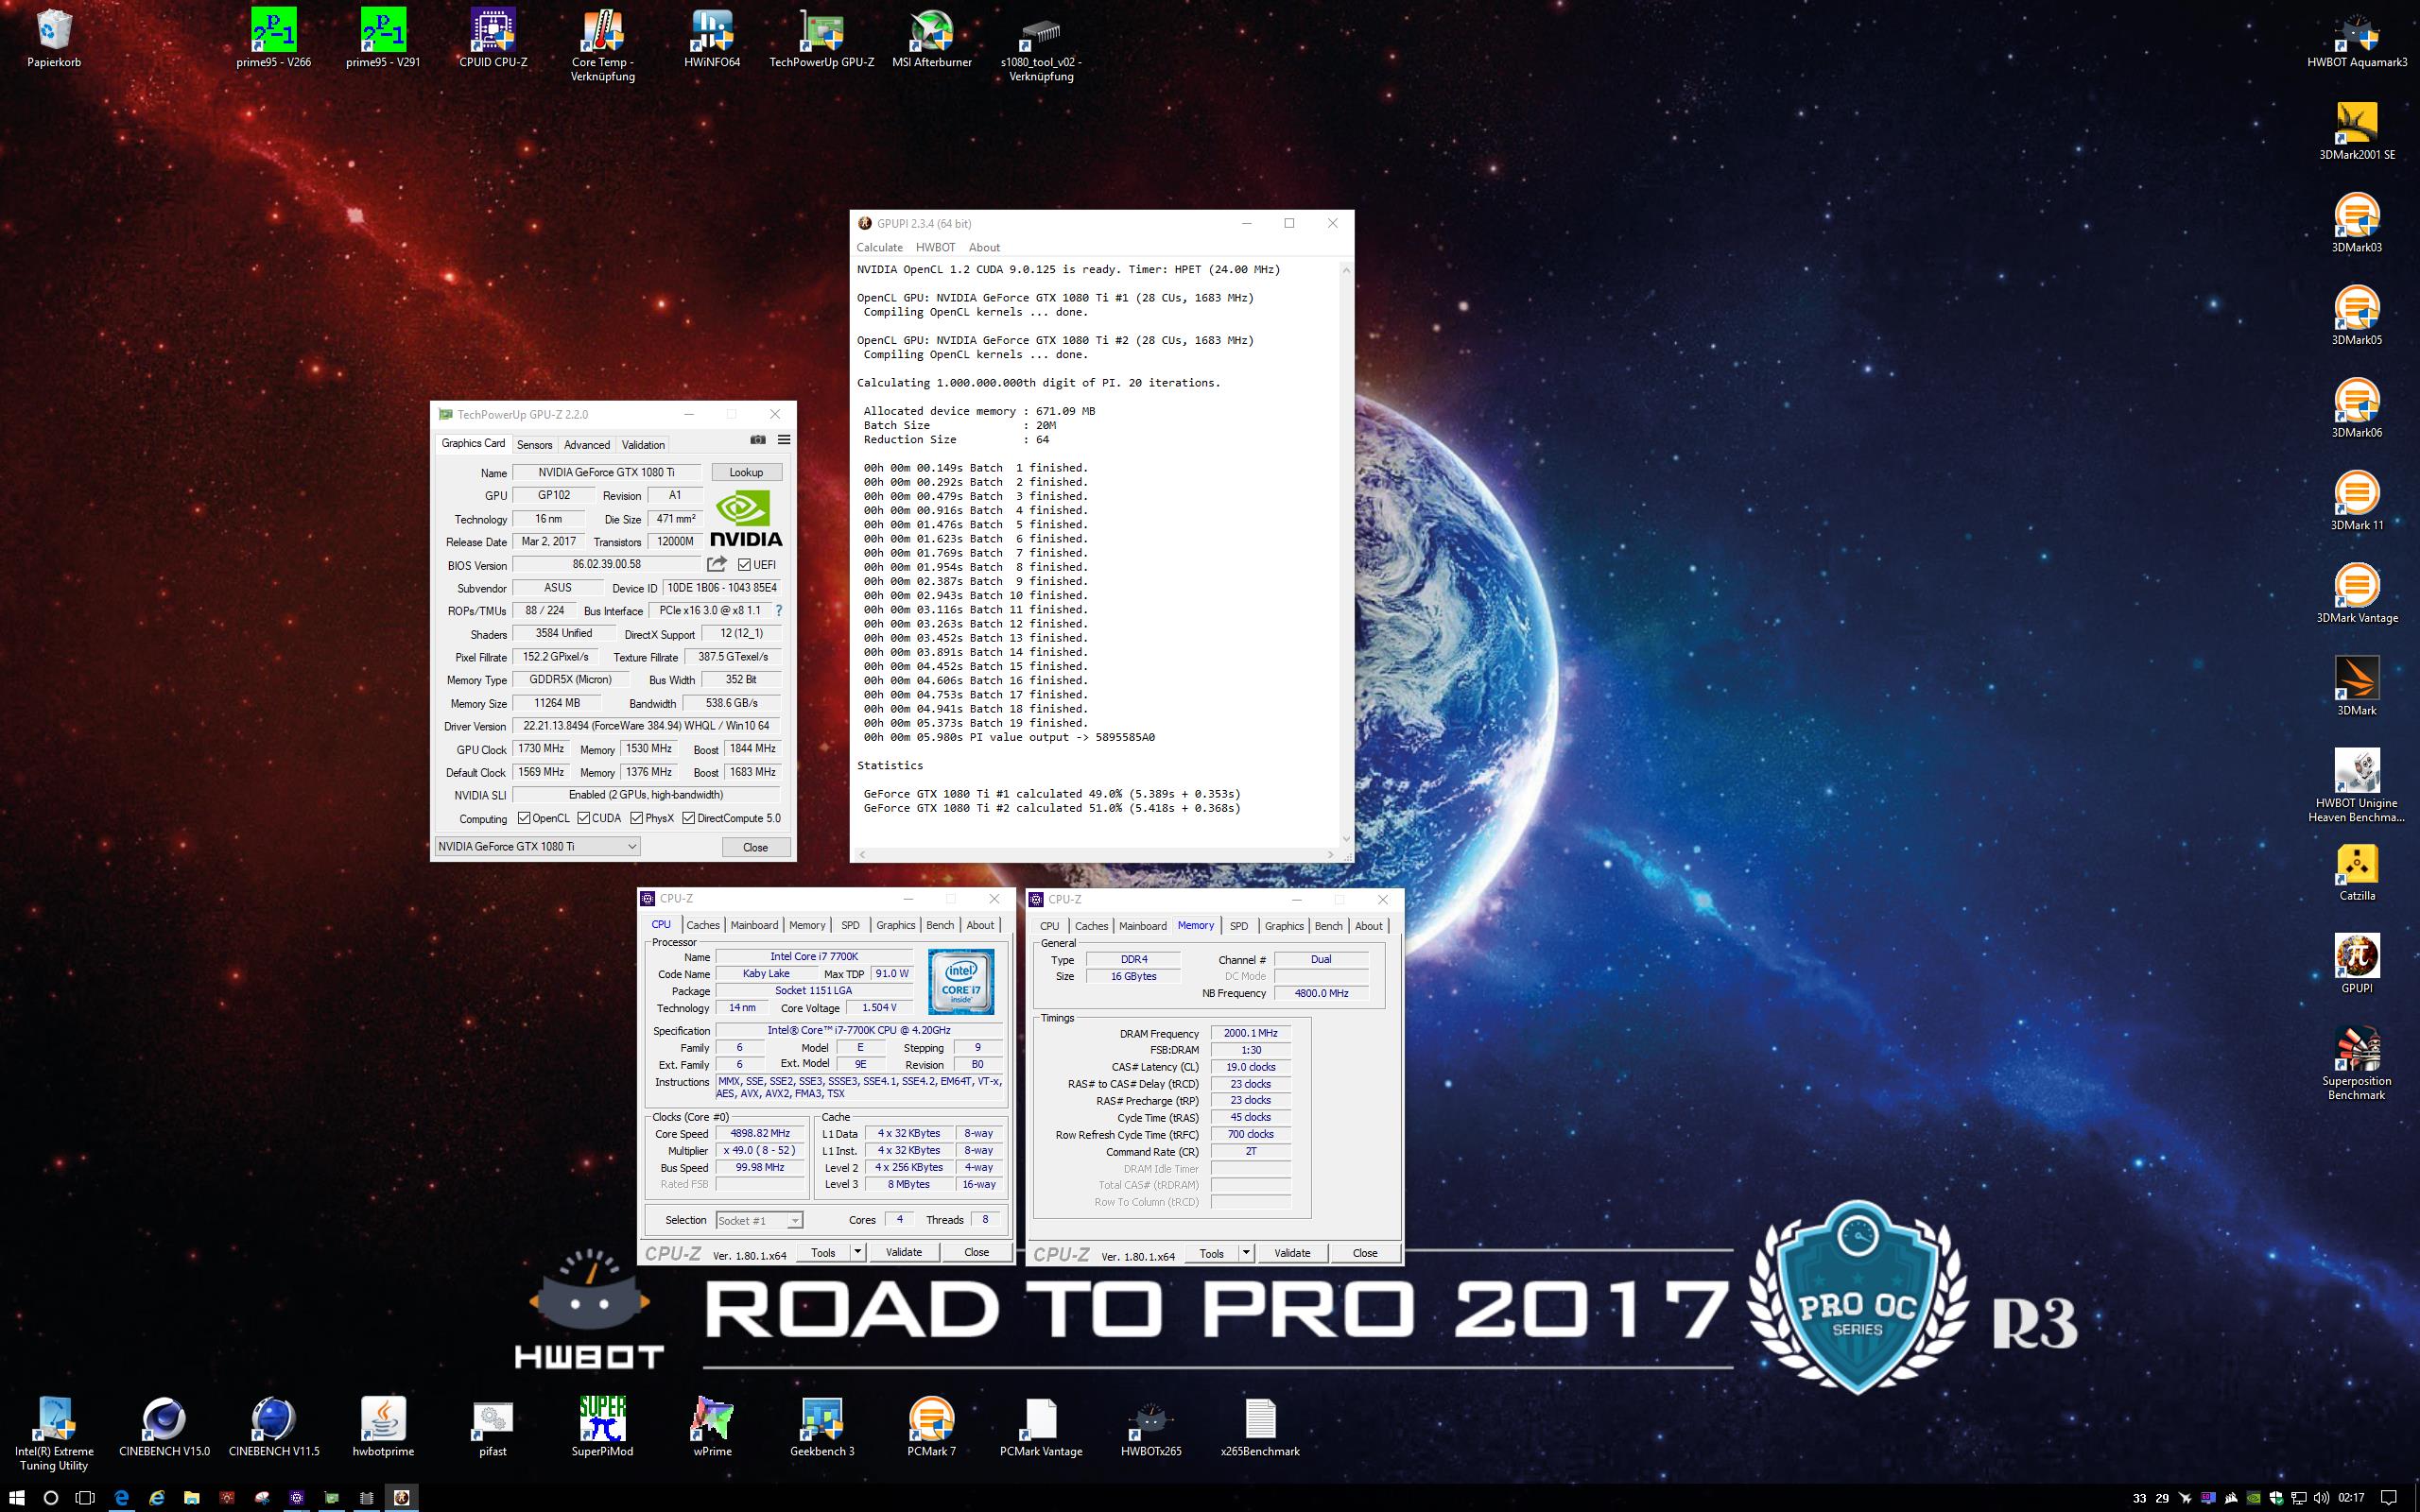The width and height of the screenshot is (2420, 1512).
Task: Switch to Sensors tab in GPU-Z
Action: [x=534, y=445]
